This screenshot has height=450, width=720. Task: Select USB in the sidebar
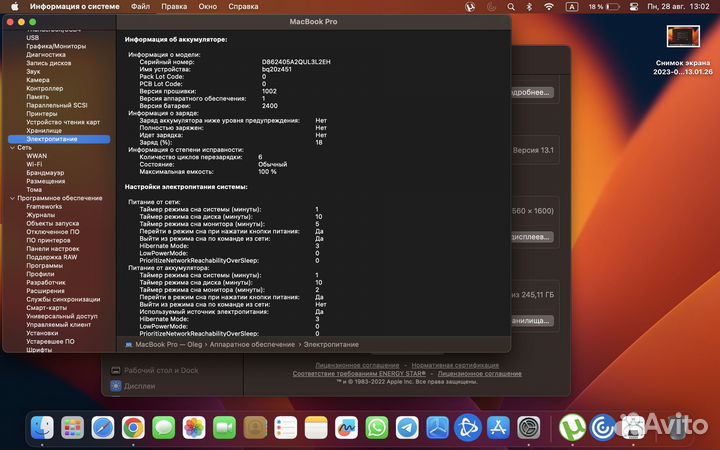point(33,38)
